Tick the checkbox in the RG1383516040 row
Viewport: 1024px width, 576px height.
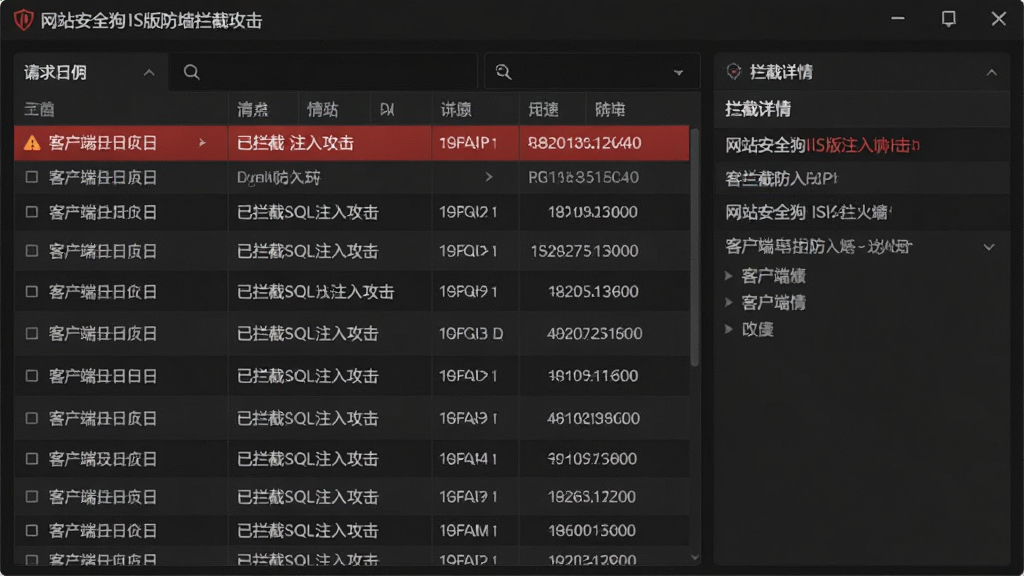[x=31, y=177]
